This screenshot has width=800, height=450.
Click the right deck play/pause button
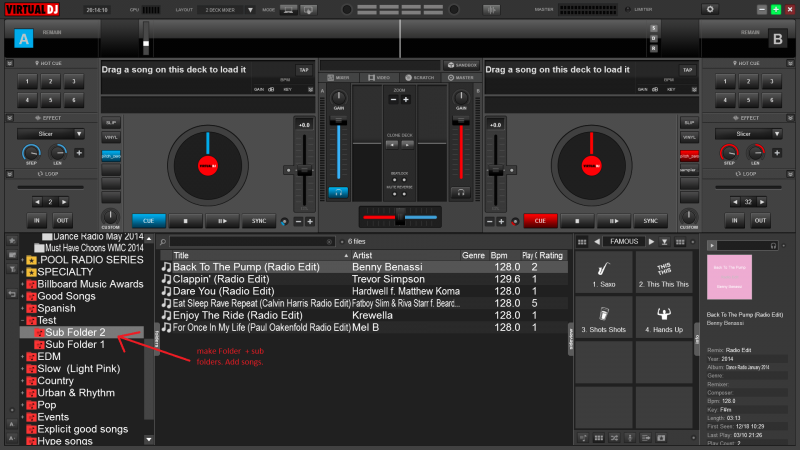614,221
